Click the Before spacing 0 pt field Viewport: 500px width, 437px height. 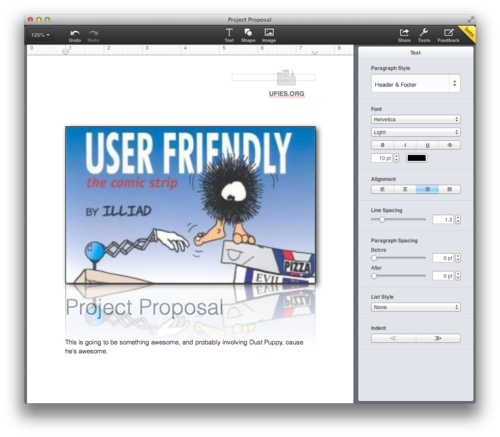443,258
